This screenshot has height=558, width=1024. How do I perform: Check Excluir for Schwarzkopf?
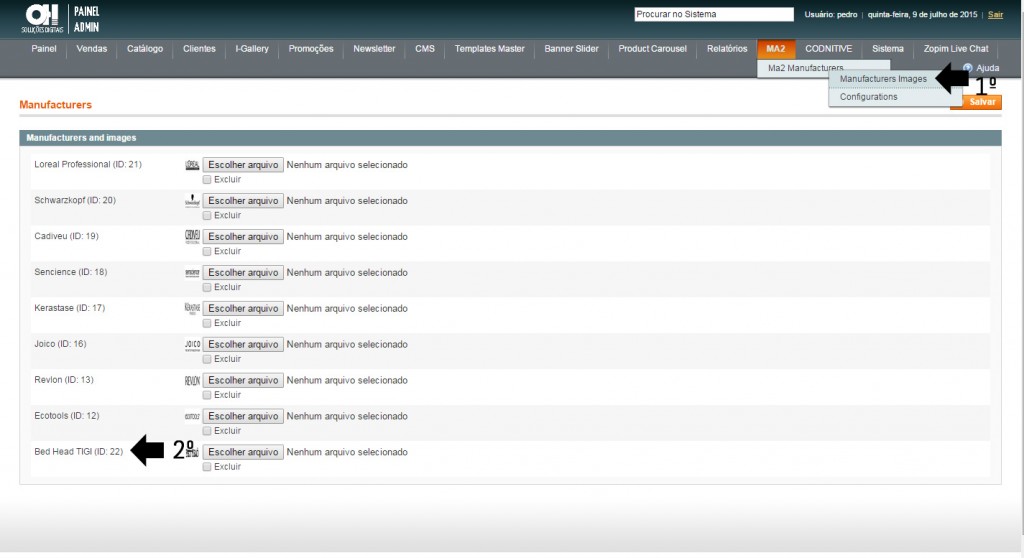pyautogui.click(x=207, y=216)
